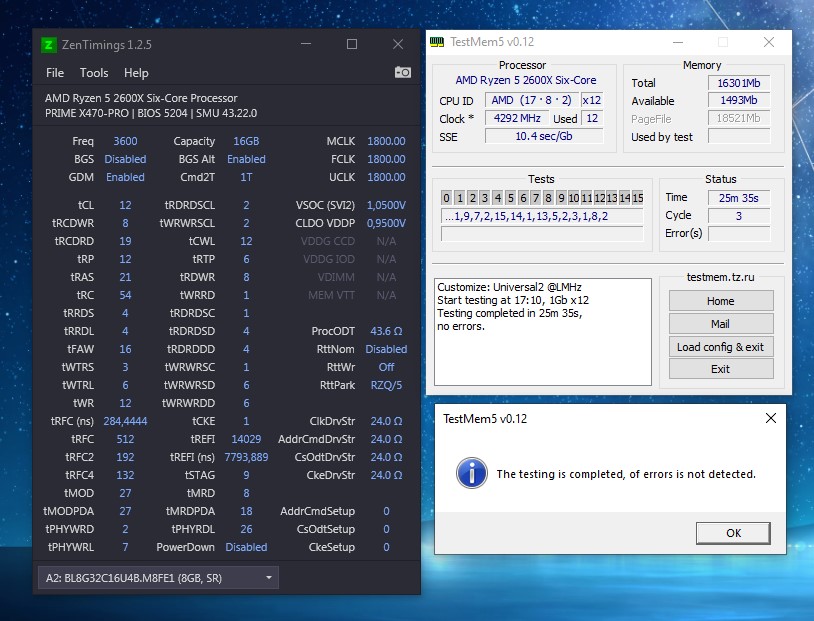This screenshot has width=814, height=621.
Task: Click the BGS Disabled value
Action: (x=125, y=159)
